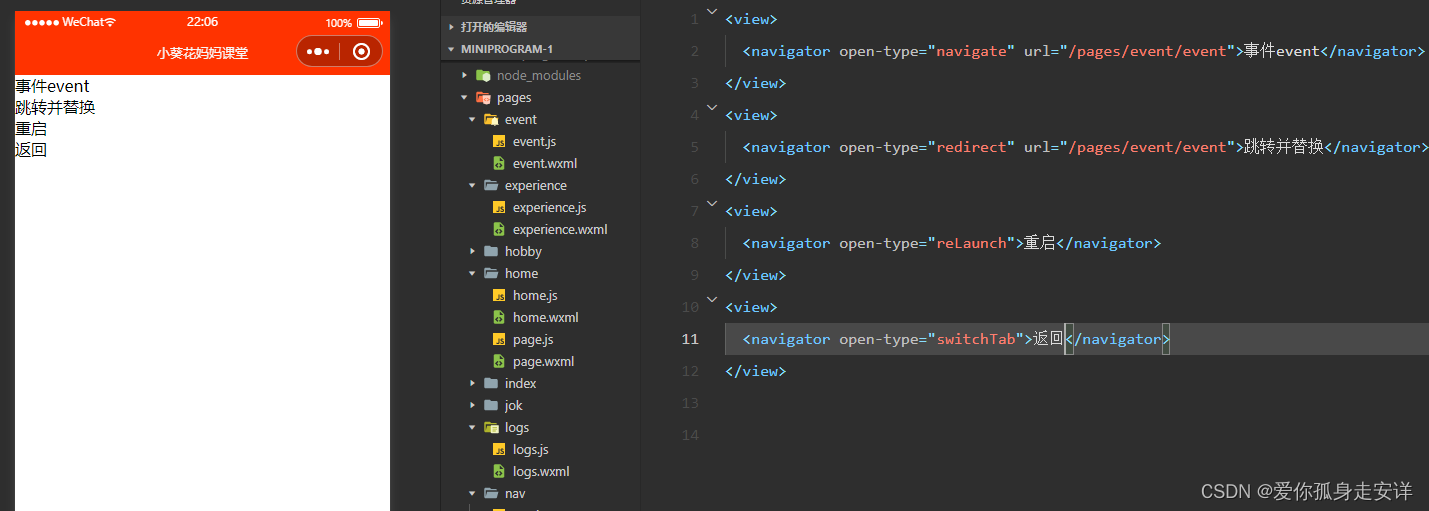Click the "navigate" value on line 2

tap(972, 51)
